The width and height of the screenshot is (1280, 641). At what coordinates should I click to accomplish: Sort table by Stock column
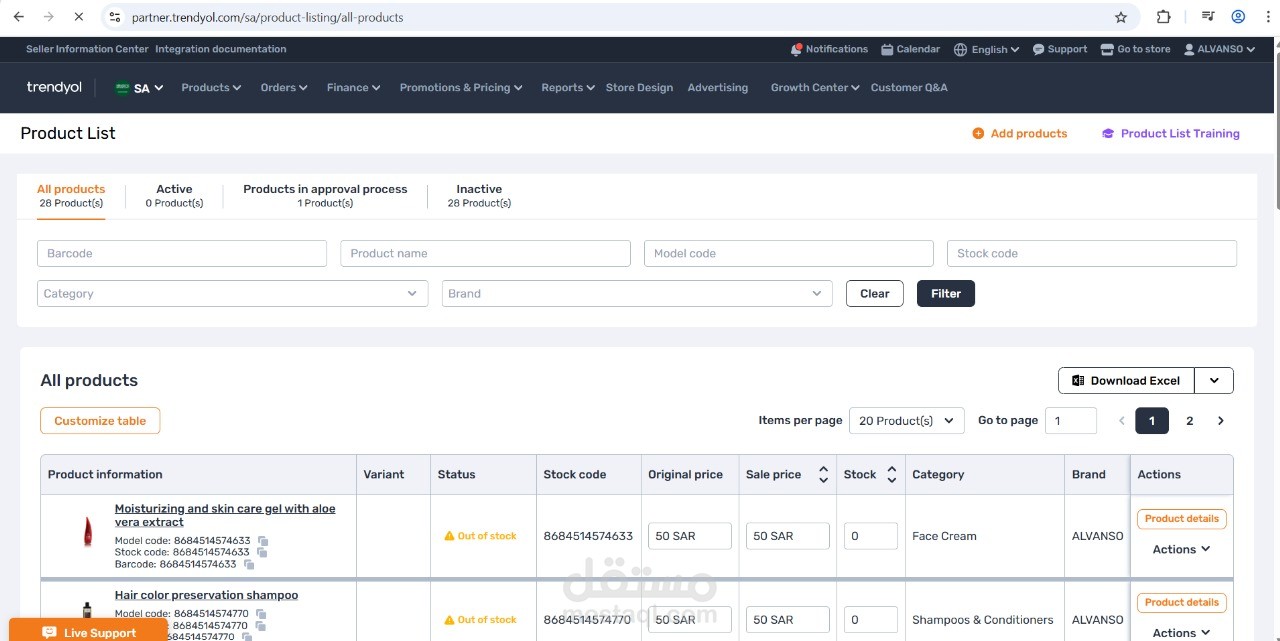[x=891, y=474]
